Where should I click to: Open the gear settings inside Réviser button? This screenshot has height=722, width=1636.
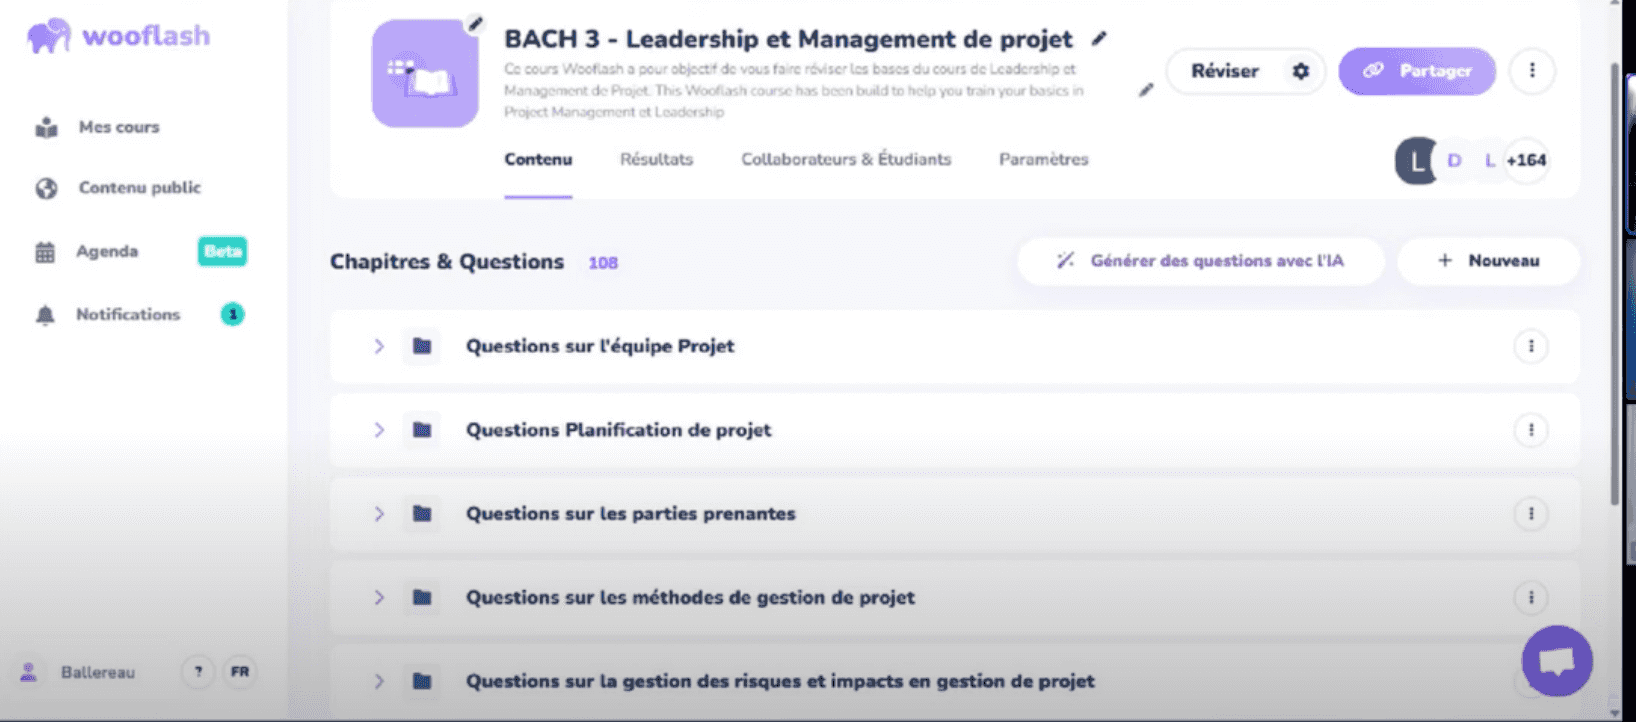[1300, 71]
